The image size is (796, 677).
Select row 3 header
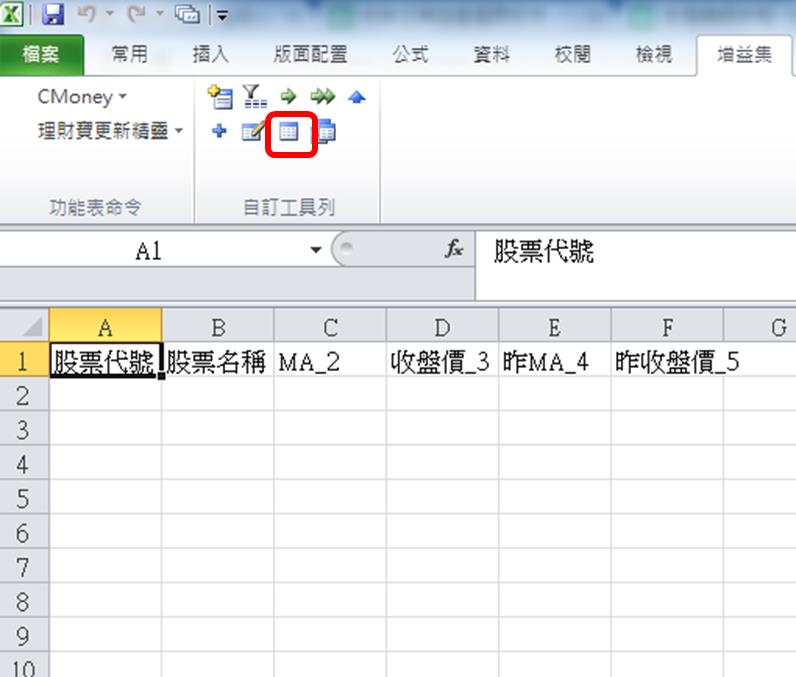coord(24,430)
